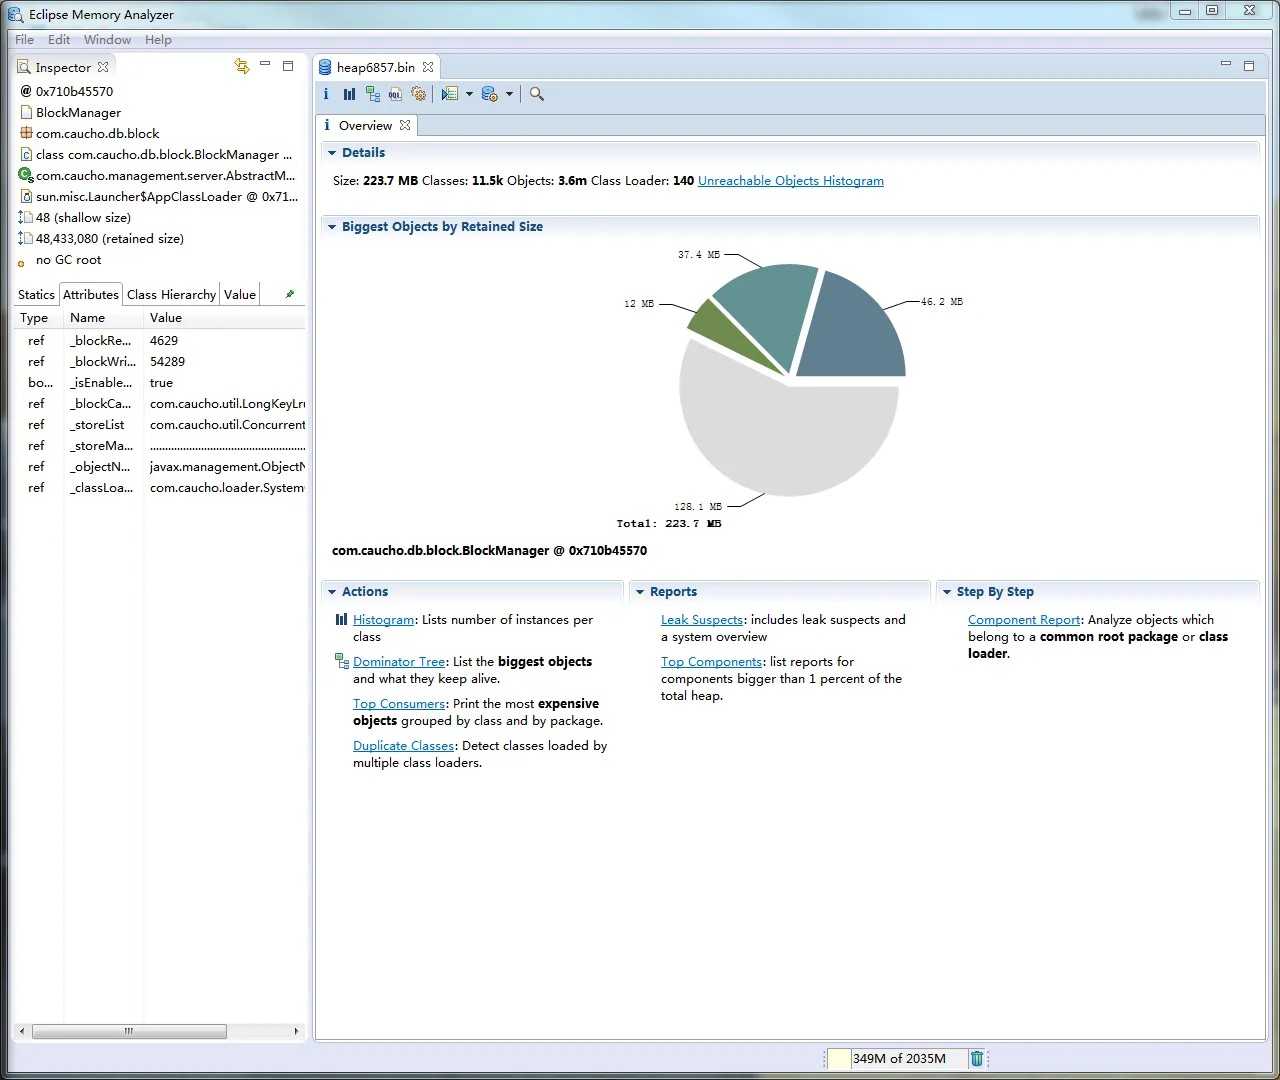Click the Name column header
Screen dimensions: 1280x1080
point(104,318)
